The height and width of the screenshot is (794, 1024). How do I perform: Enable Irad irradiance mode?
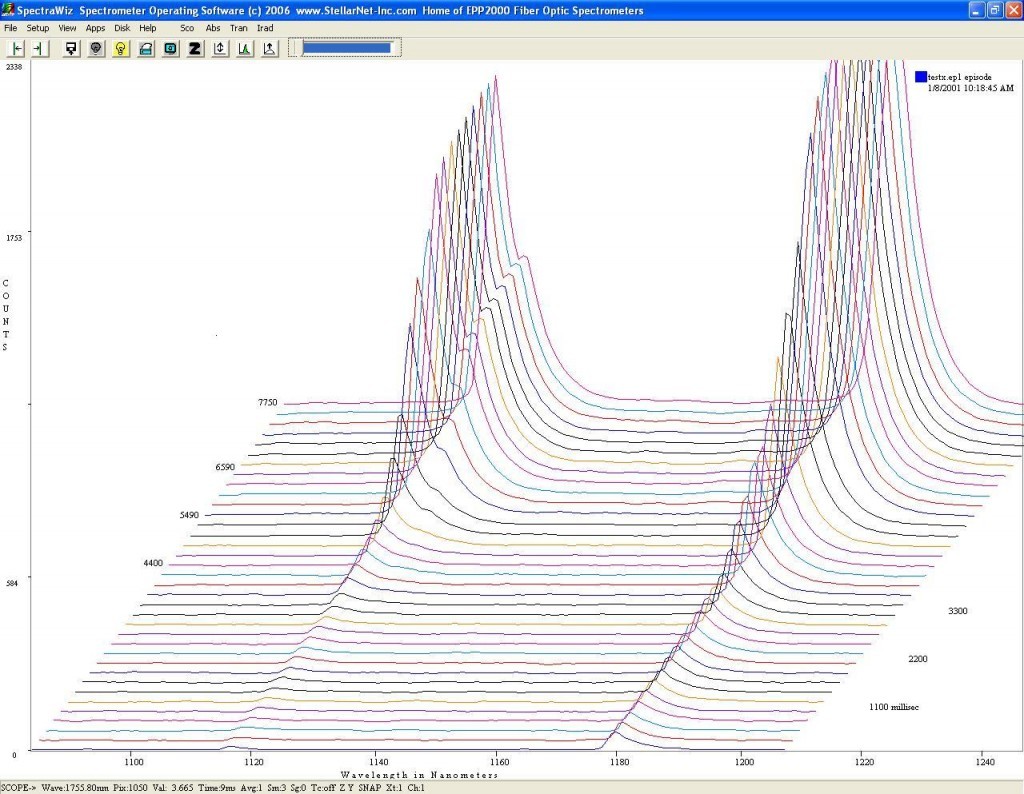(265, 28)
